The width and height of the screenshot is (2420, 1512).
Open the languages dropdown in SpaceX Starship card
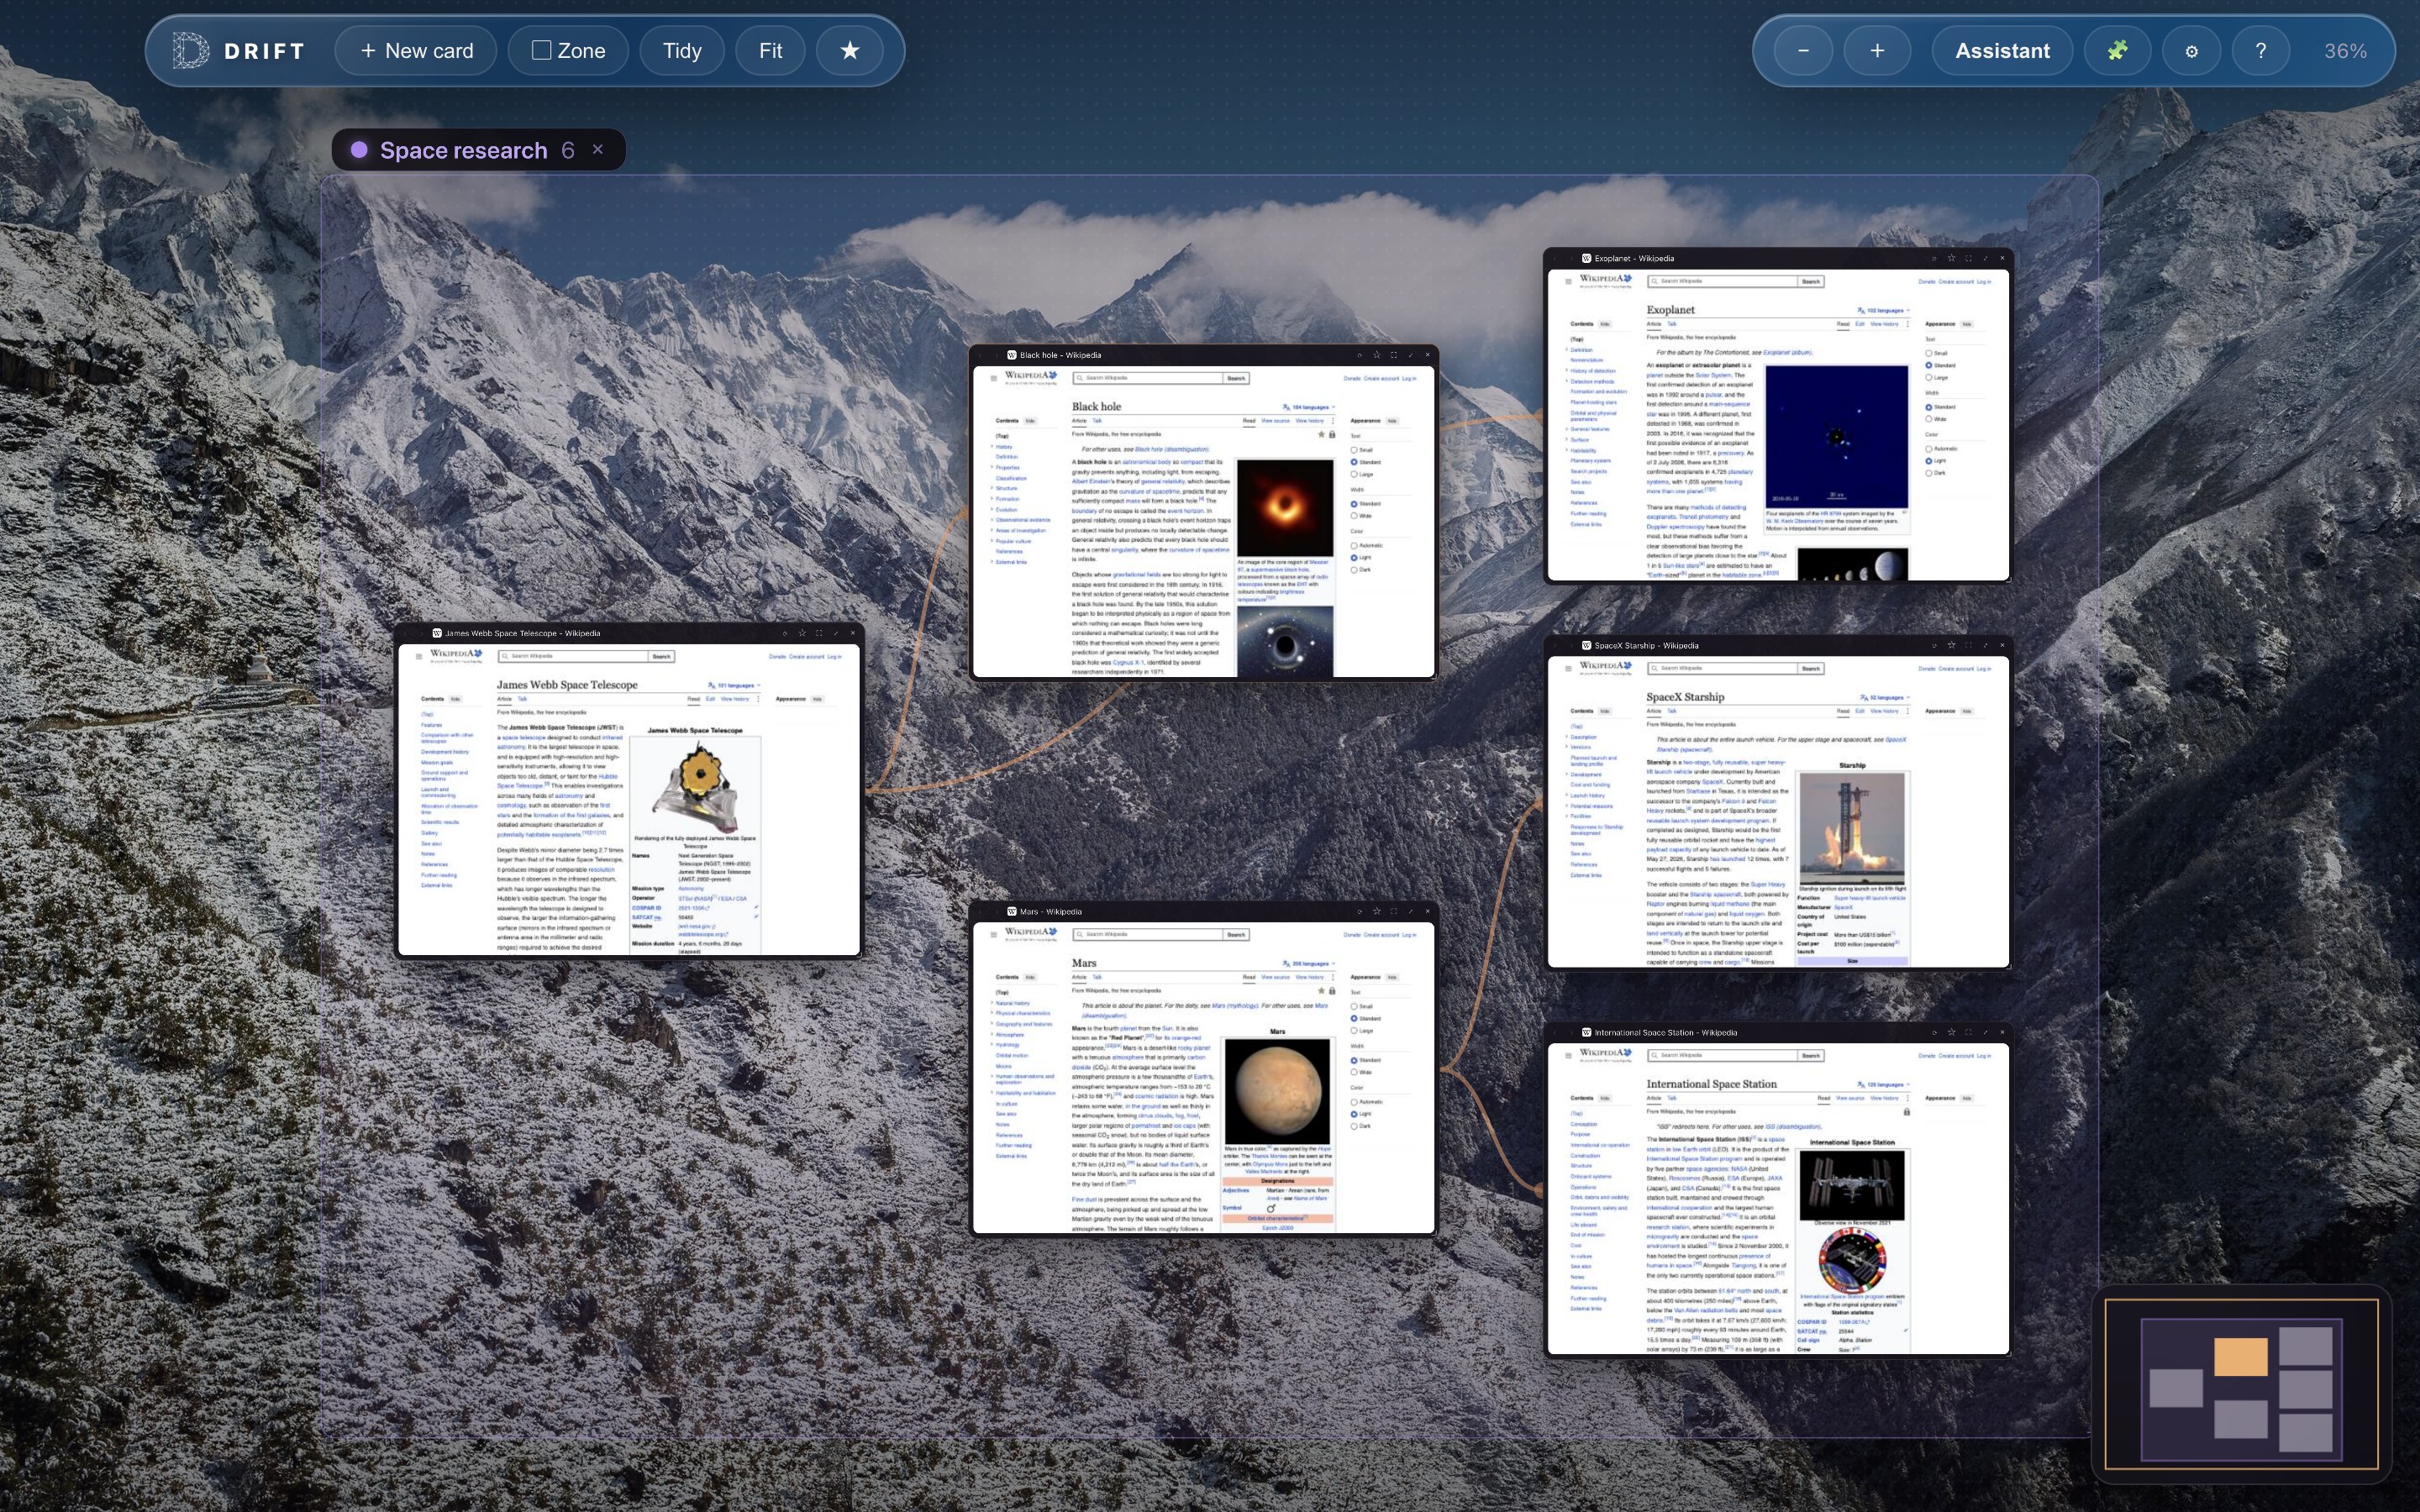(x=1886, y=697)
